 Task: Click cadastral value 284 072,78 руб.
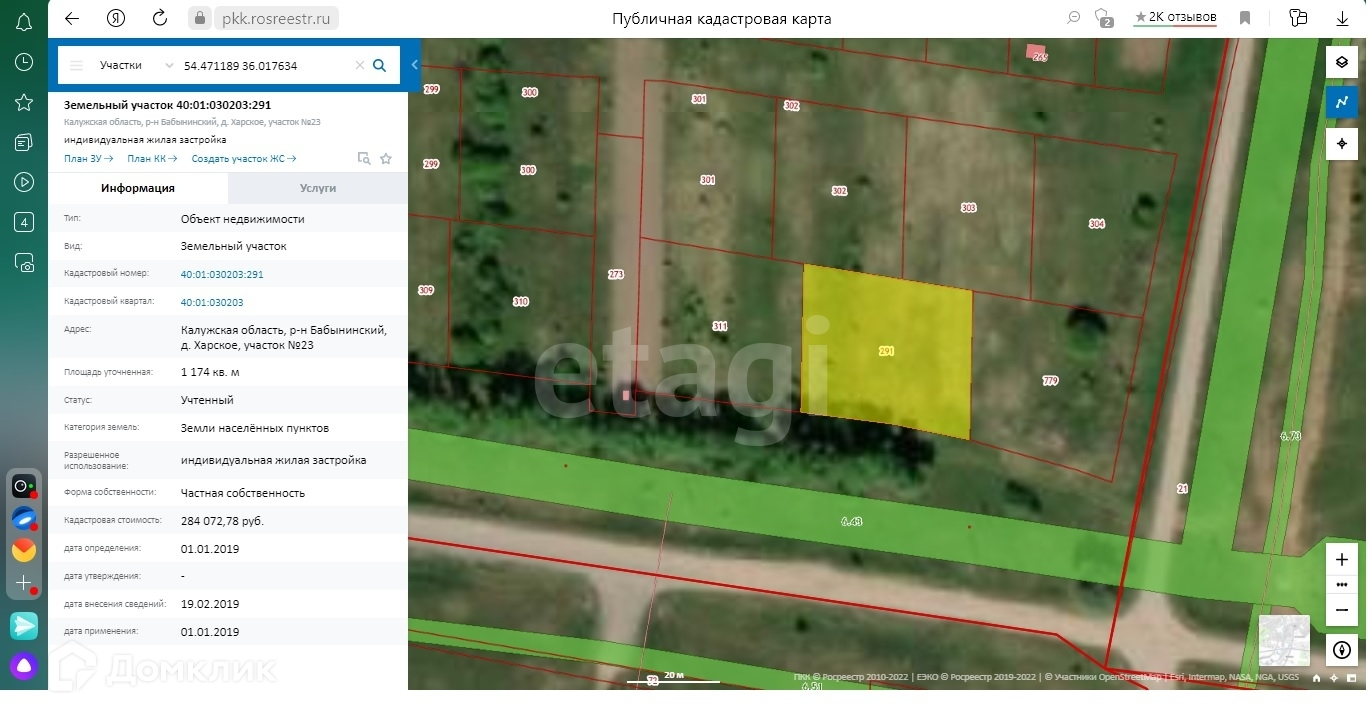(x=223, y=521)
